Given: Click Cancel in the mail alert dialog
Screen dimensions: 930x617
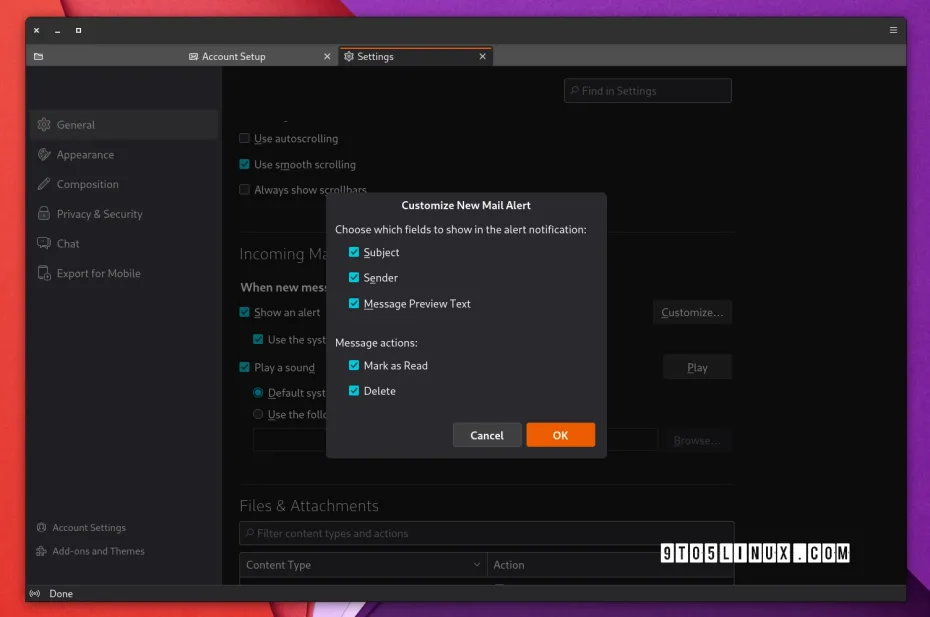Looking at the screenshot, I should pos(487,435).
